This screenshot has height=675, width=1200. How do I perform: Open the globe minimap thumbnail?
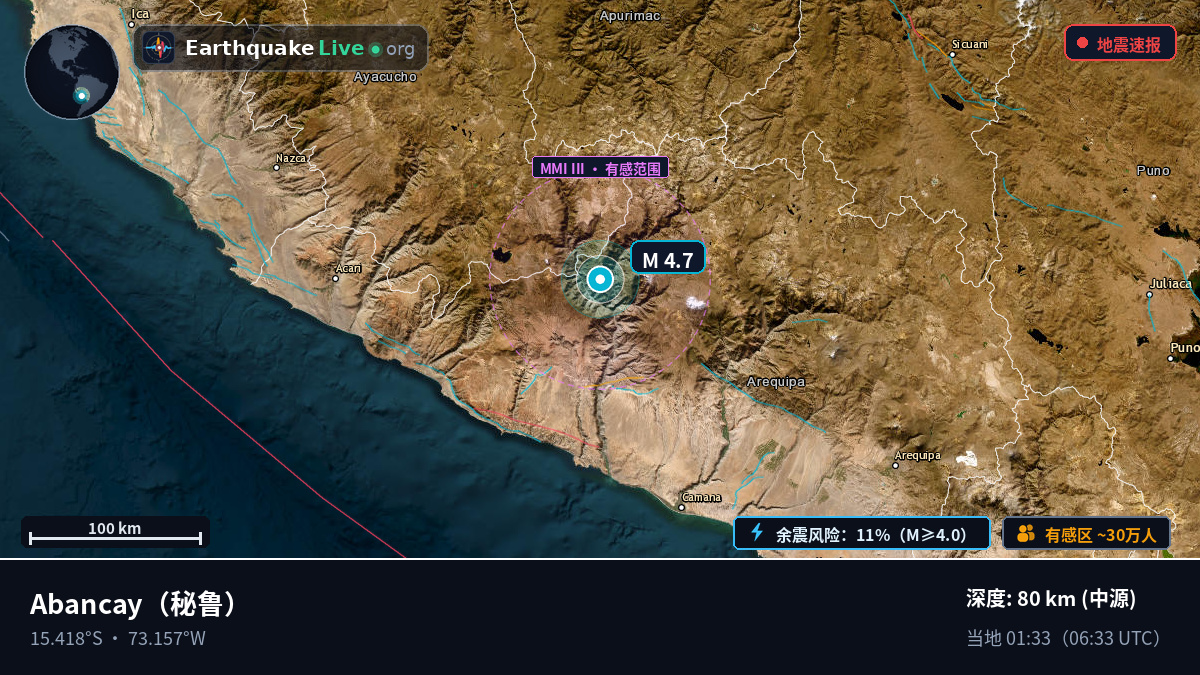(x=72, y=72)
